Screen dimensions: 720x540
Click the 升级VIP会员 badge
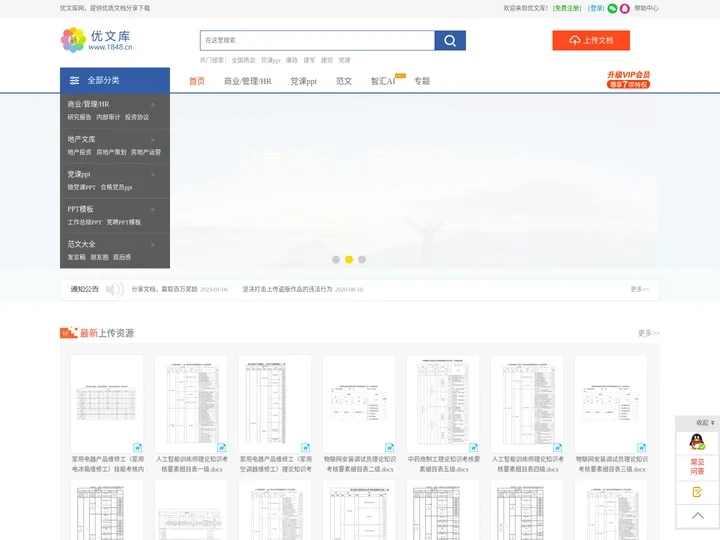[x=628, y=79]
